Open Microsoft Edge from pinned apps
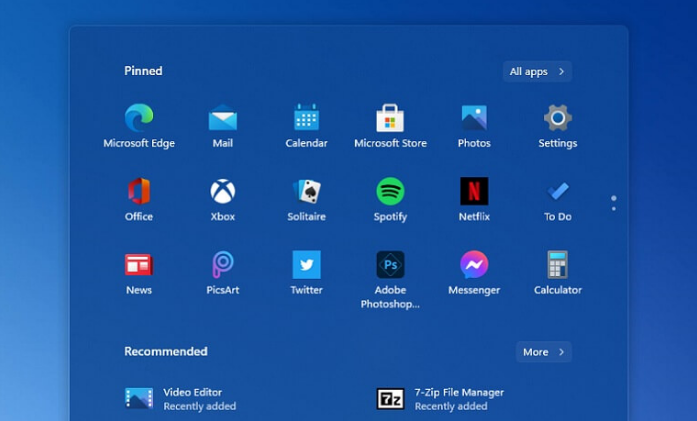 (139, 118)
